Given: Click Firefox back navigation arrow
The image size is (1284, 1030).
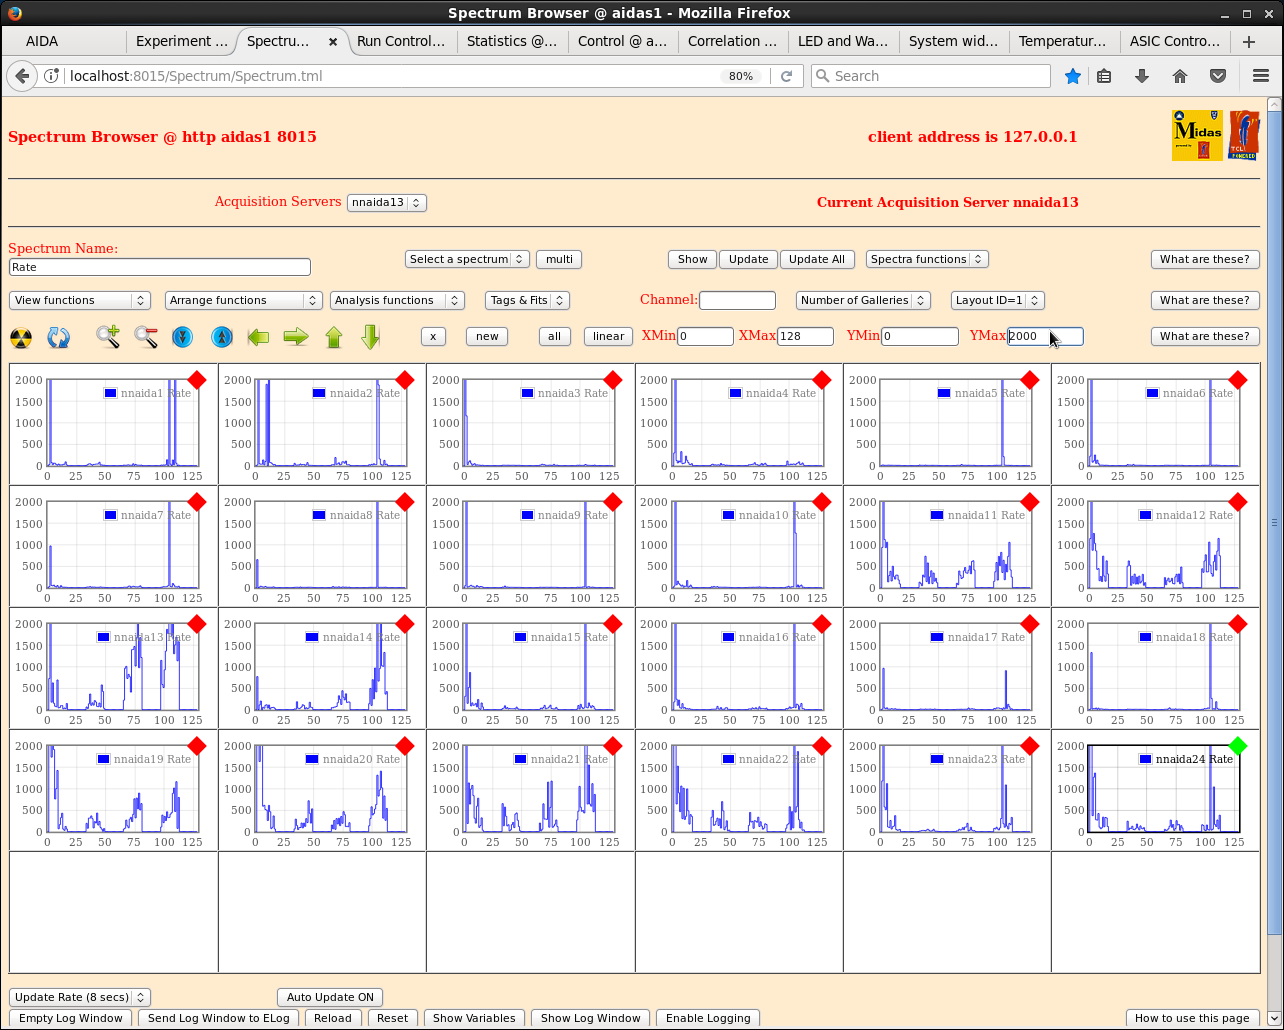Looking at the screenshot, I should pyautogui.click(x=22, y=76).
